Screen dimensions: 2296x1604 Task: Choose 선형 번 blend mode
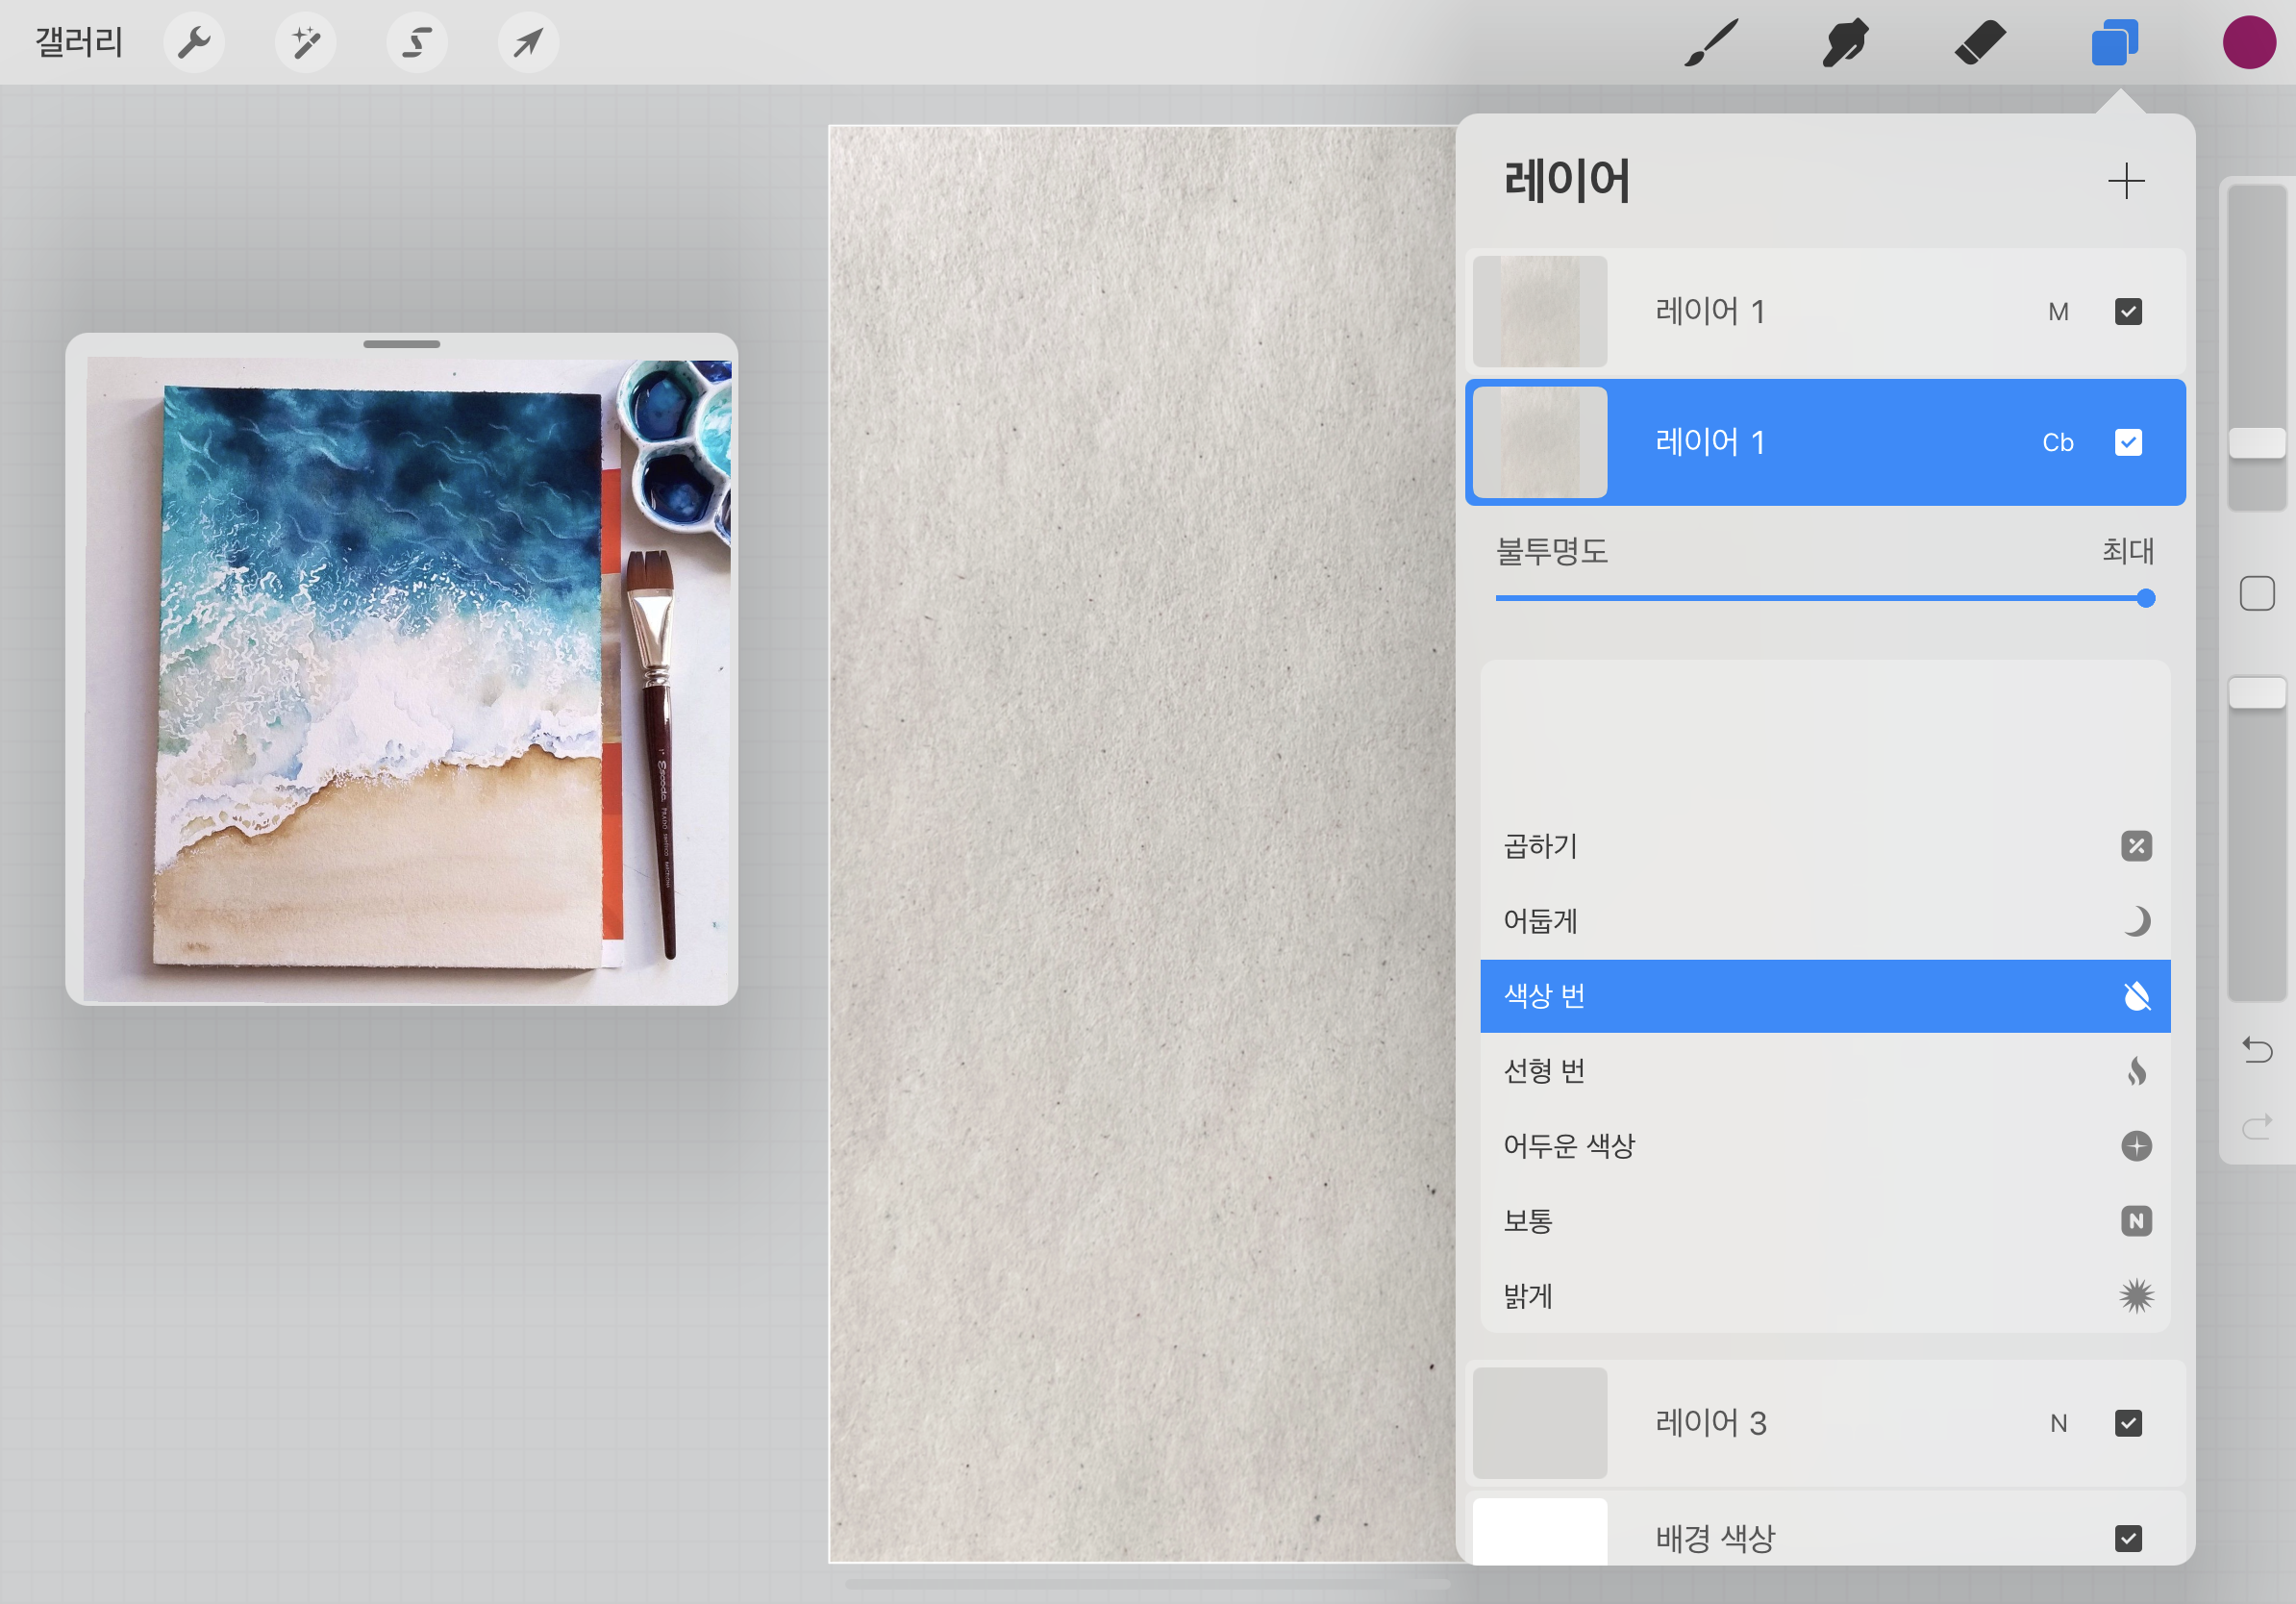(1824, 1071)
